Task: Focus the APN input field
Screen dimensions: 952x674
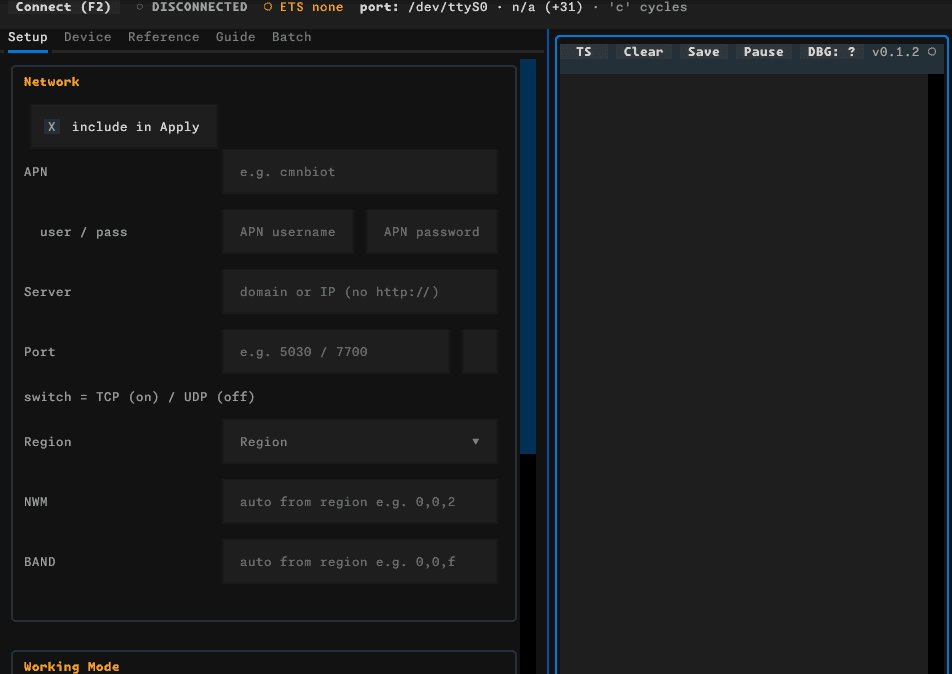Action: tap(360, 172)
